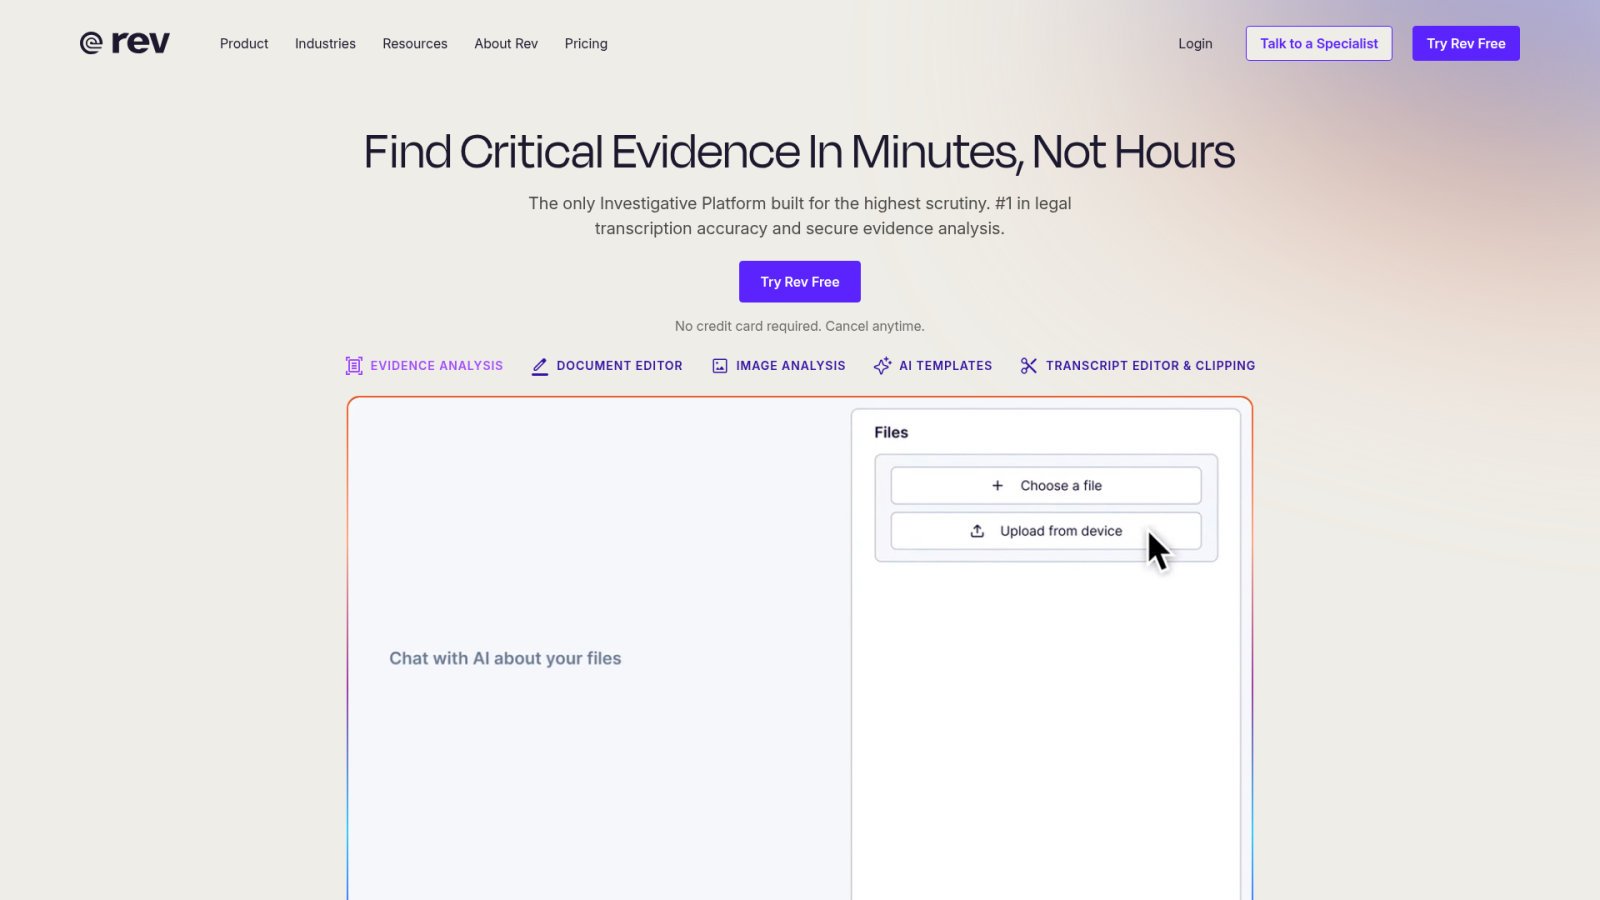
Task: Click the Document Editor pencil icon
Action: [x=540, y=366]
